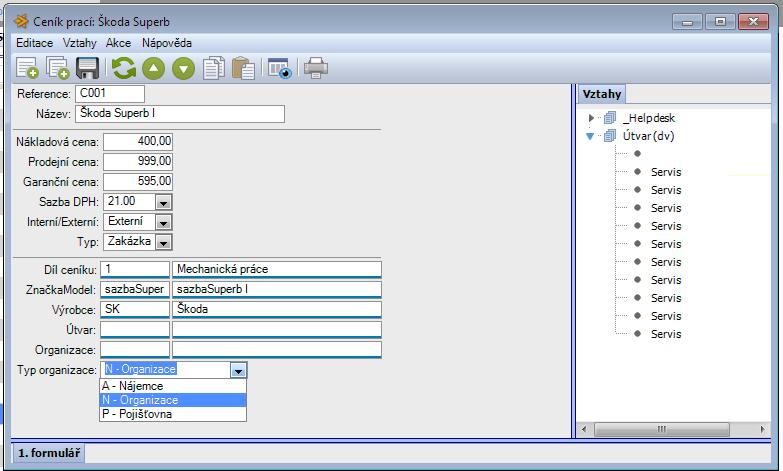The width and height of the screenshot is (783, 471).
Task: Open the Vztahy menu
Action: pos(79,43)
